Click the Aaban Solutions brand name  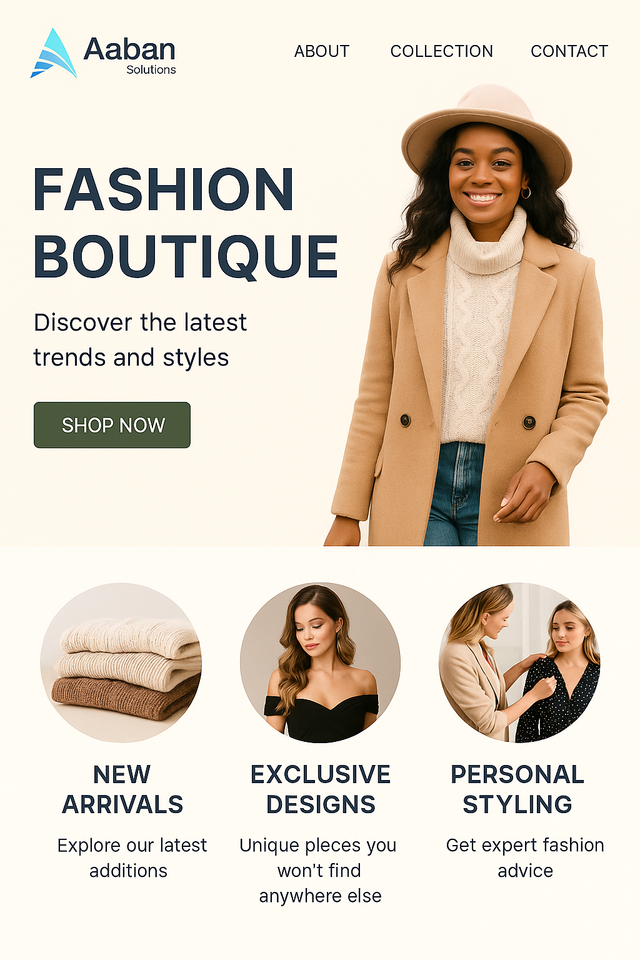click(129, 55)
